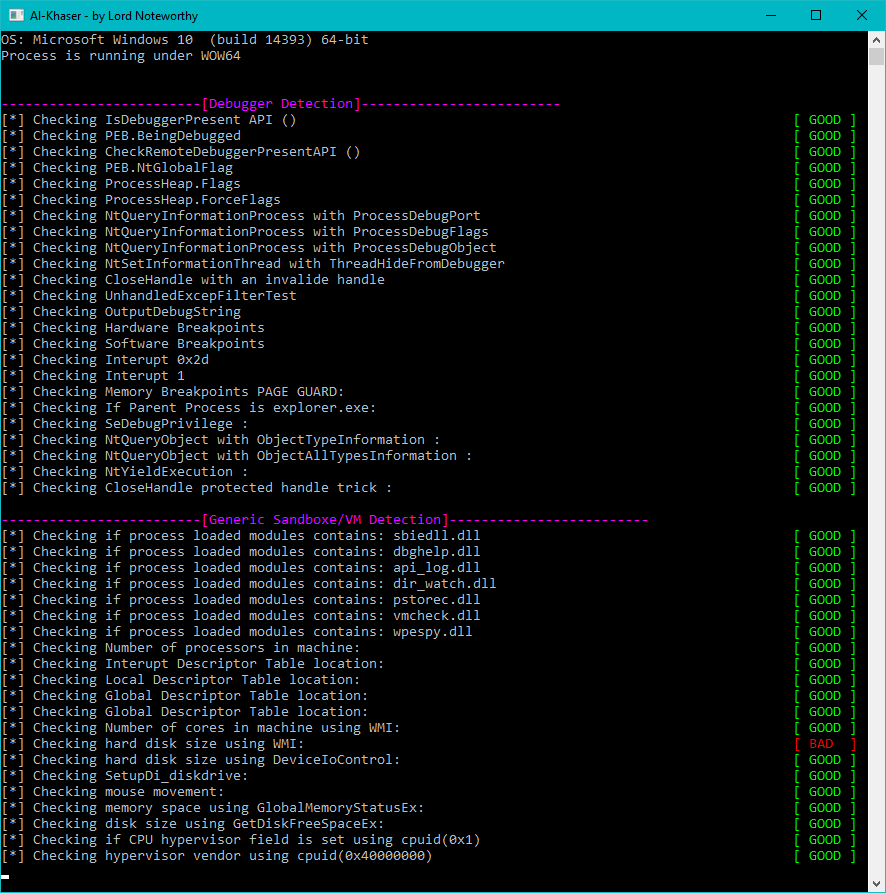
Task: Click 'hard disk size using DeviceIoControl' line
Action: pyautogui.click(x=201, y=759)
